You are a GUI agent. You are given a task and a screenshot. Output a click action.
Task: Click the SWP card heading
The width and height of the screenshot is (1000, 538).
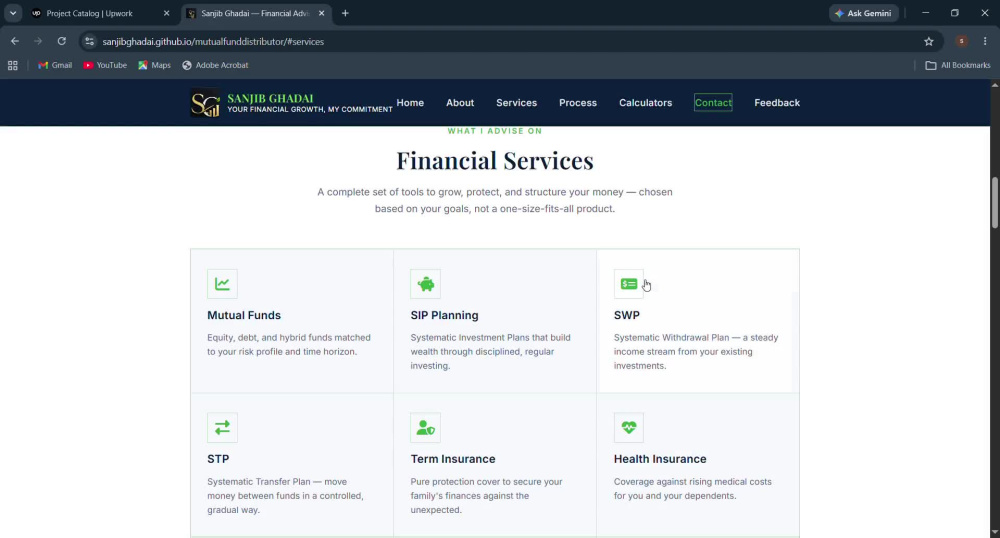(x=627, y=315)
